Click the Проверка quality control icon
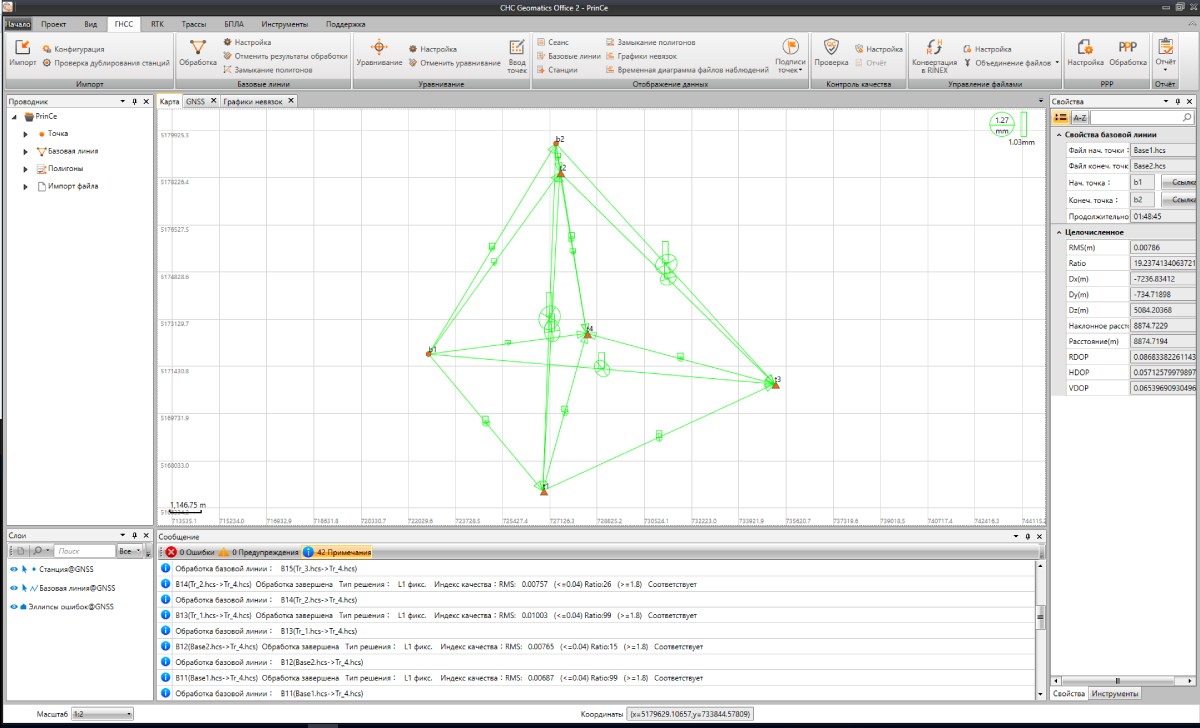The height and width of the screenshot is (728, 1200). (x=830, y=52)
